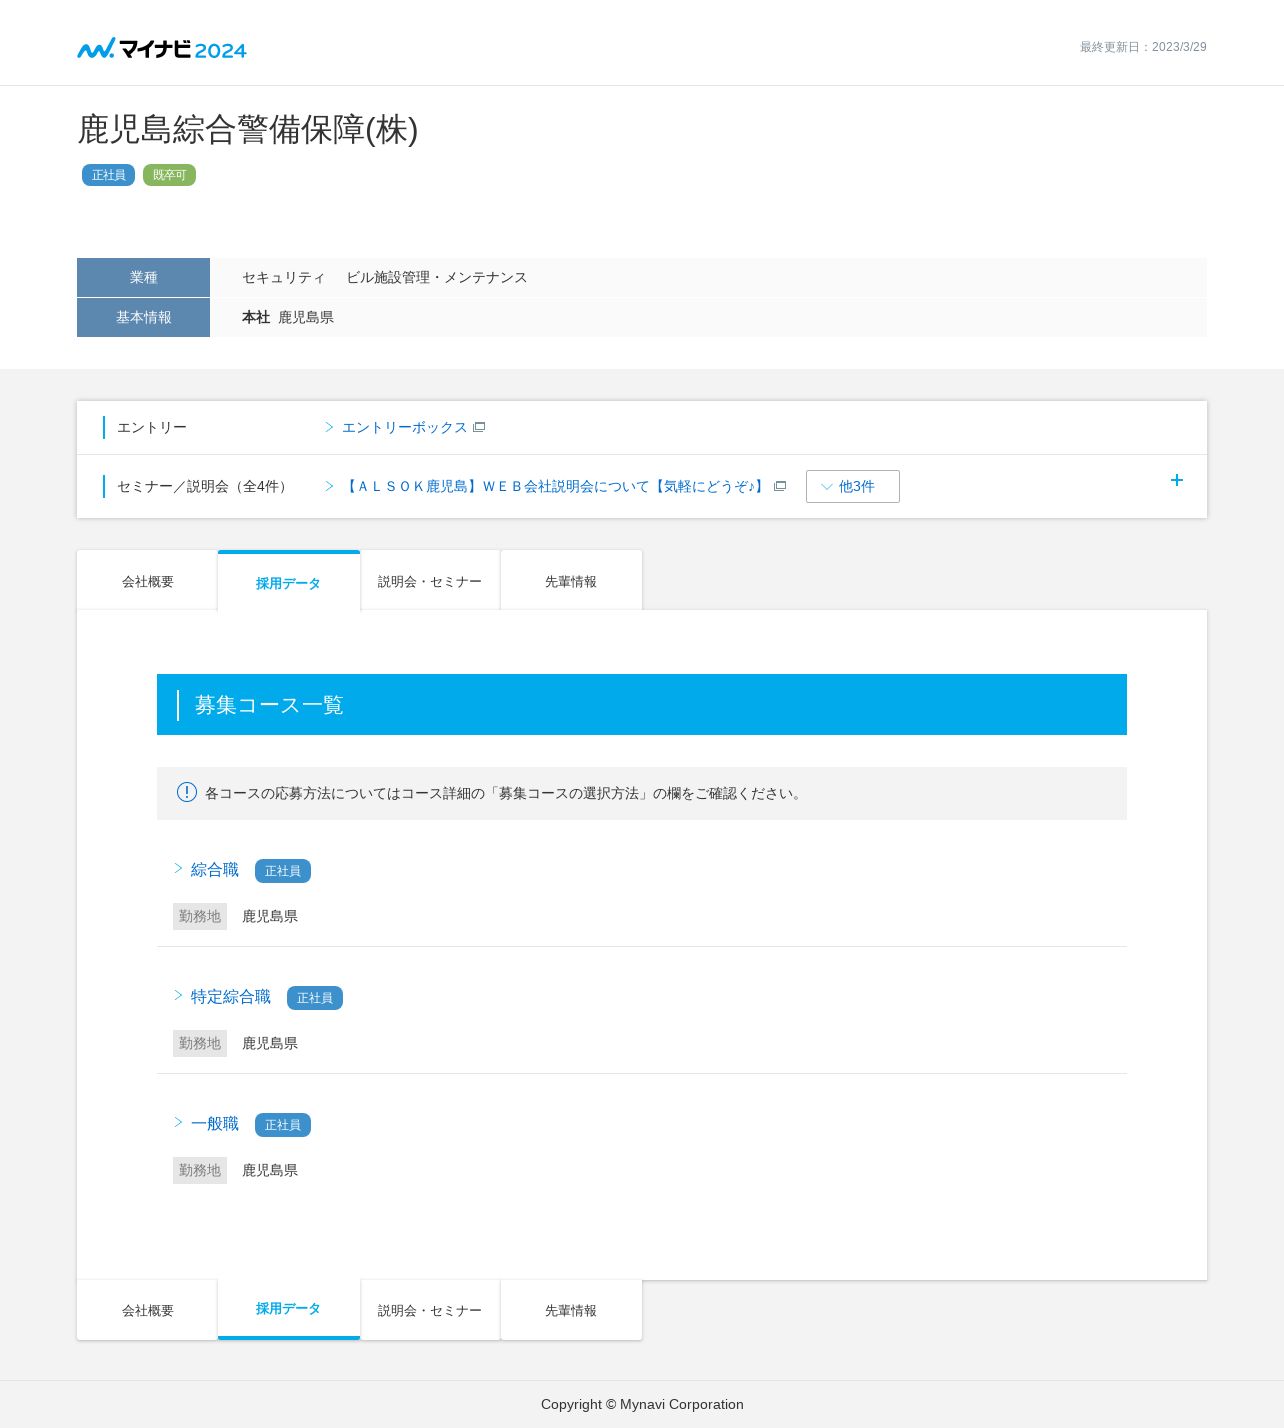Viewport: 1284px width, 1428px height.
Task: Click the 勤務地 label under 総合職
Action: coord(200,916)
